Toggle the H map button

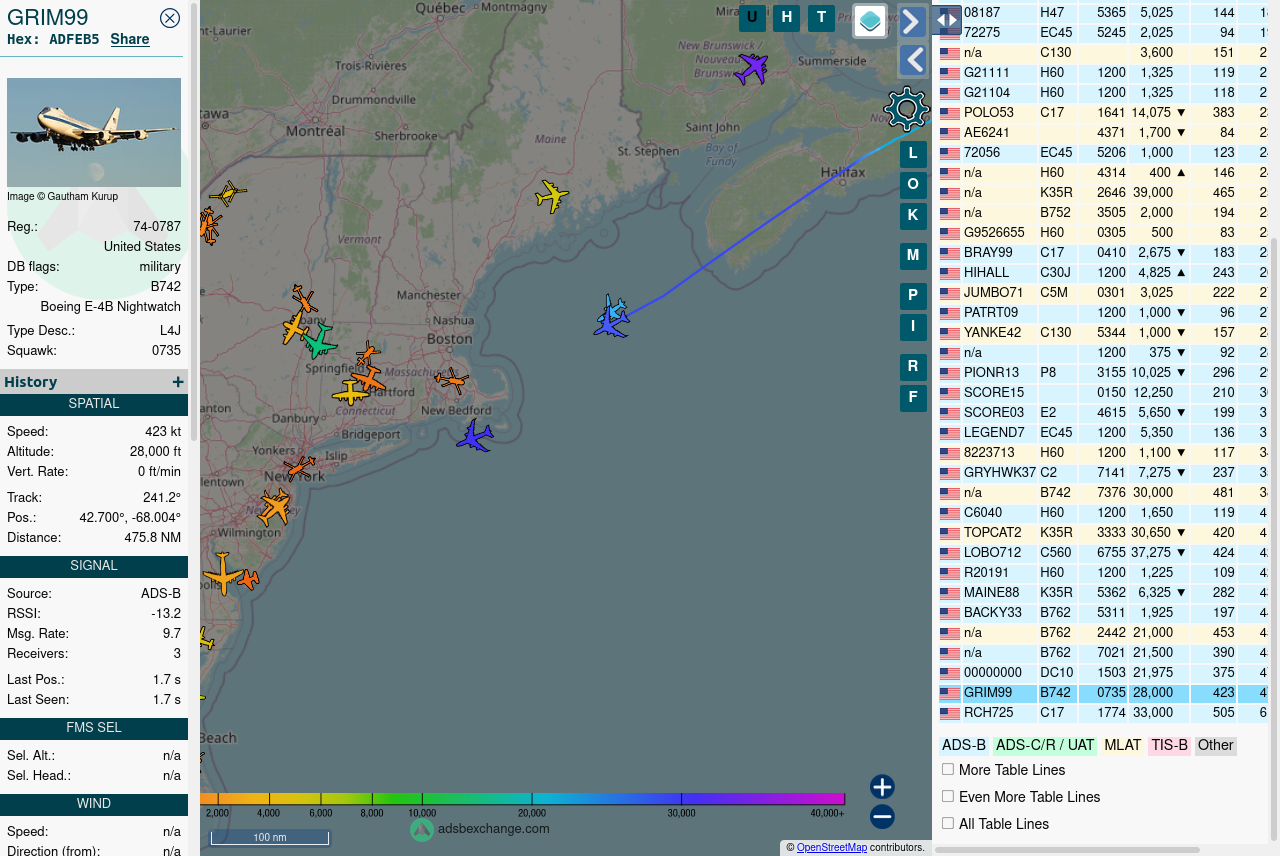pos(787,17)
